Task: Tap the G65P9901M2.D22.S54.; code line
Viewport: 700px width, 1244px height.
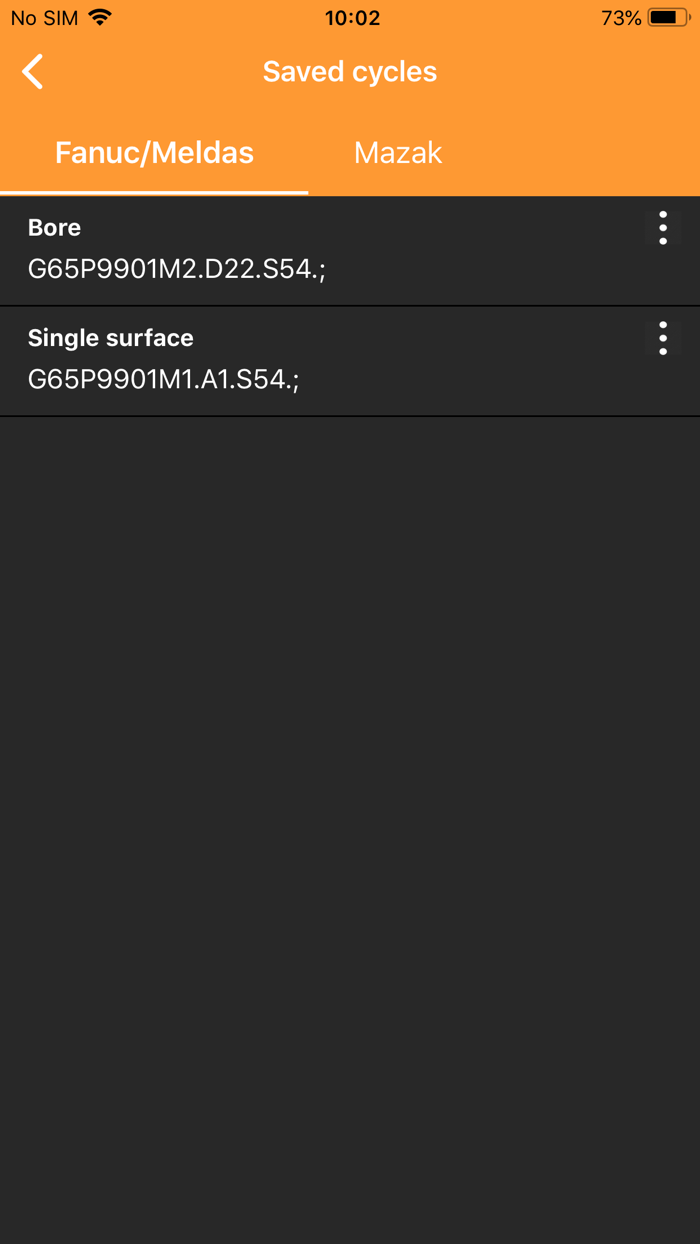Action: point(177,269)
